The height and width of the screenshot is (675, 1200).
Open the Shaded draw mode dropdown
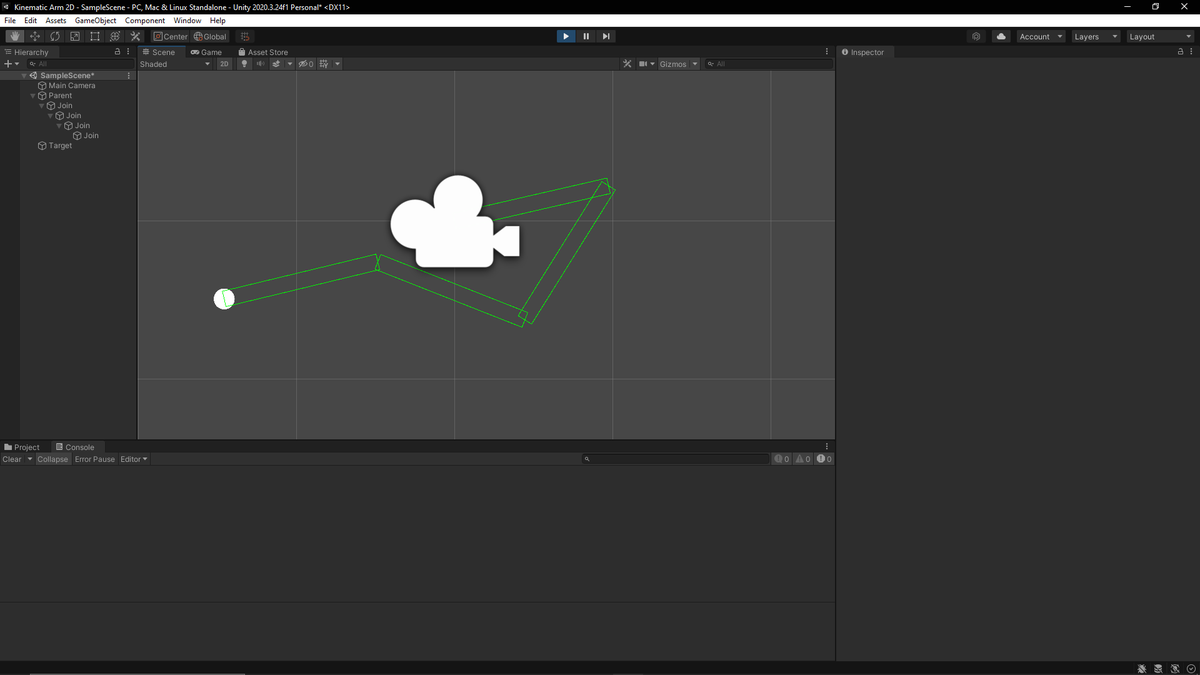point(175,64)
